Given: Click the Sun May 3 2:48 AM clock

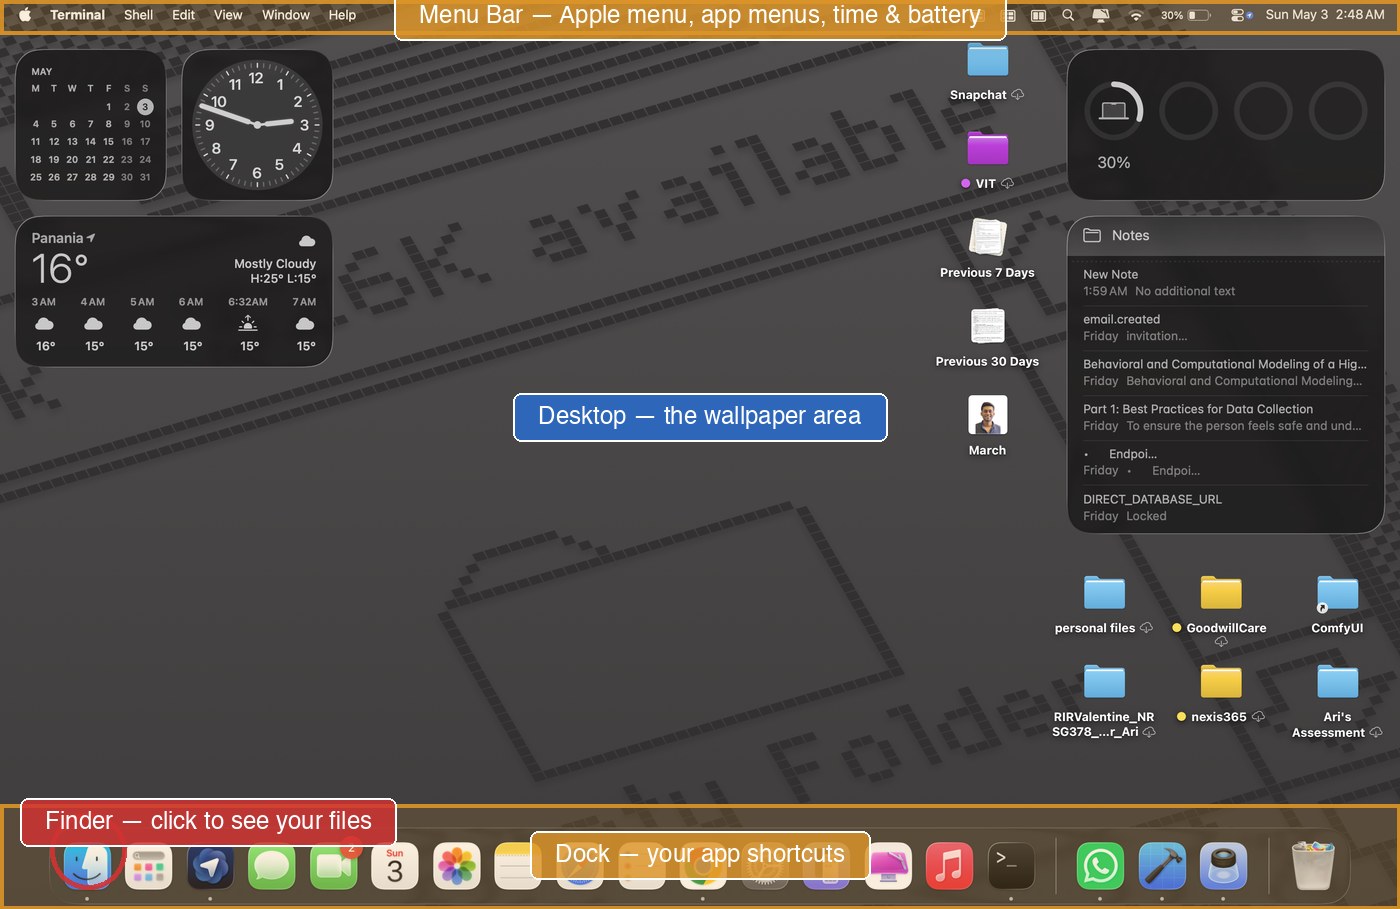Looking at the screenshot, I should (x=1325, y=15).
